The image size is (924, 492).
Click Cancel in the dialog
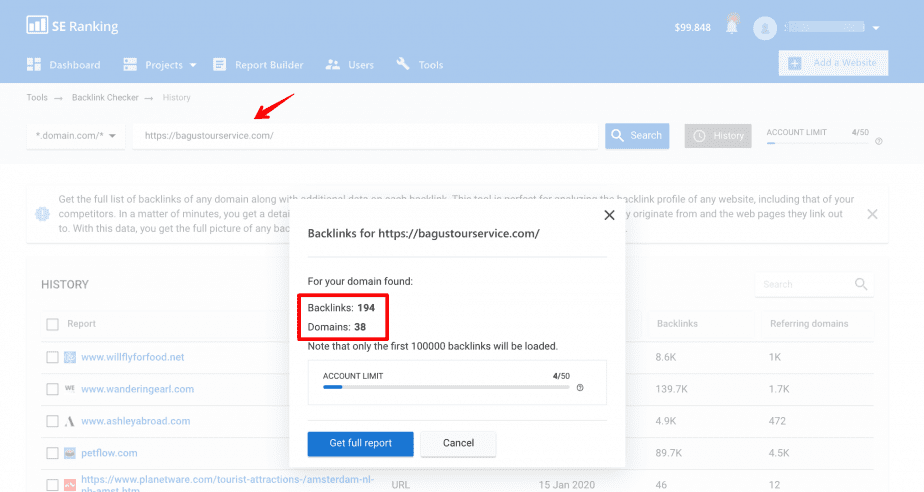(458, 443)
